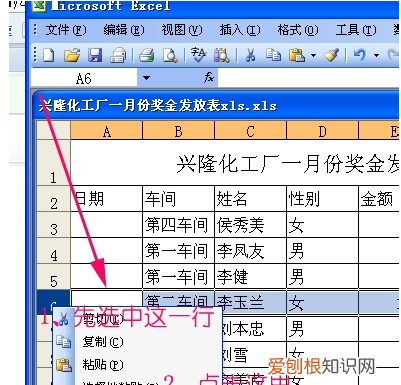This screenshot has height=385, width=401.
Task: Select row 2 header
Action: 54,199
